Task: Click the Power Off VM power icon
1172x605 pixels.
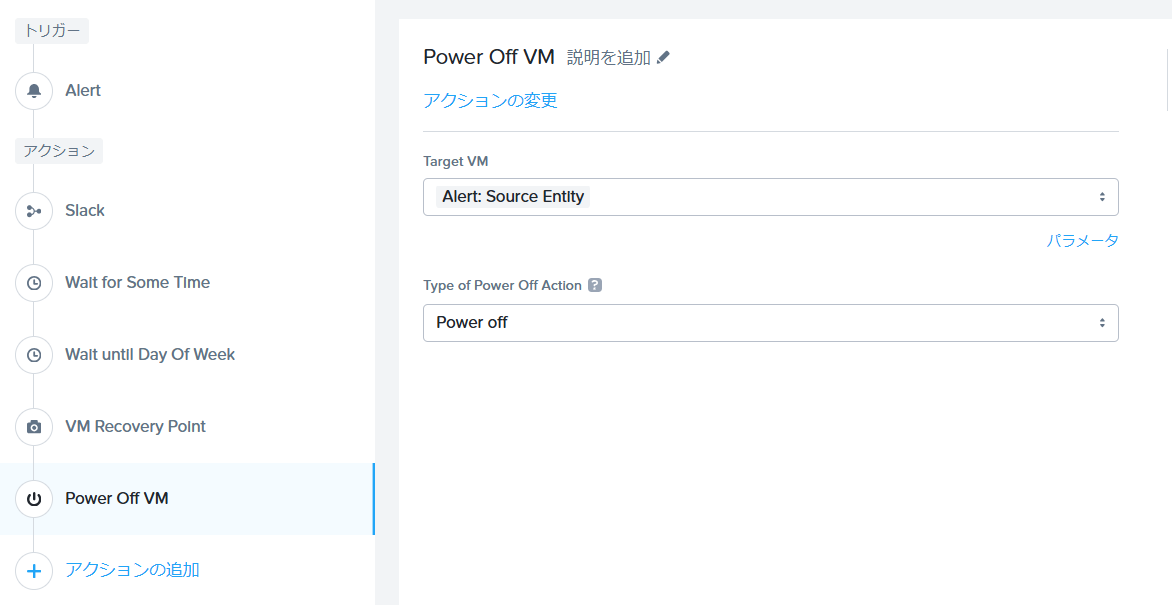Action: 34,499
